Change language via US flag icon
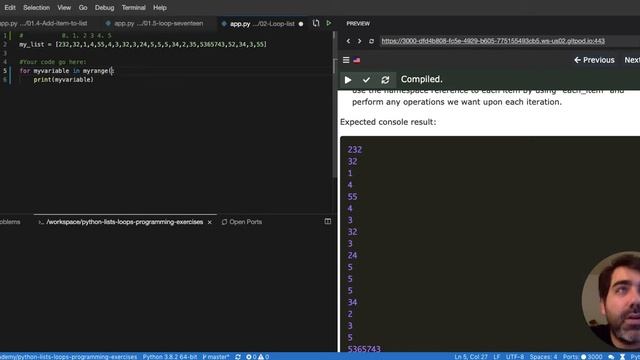 (357, 60)
